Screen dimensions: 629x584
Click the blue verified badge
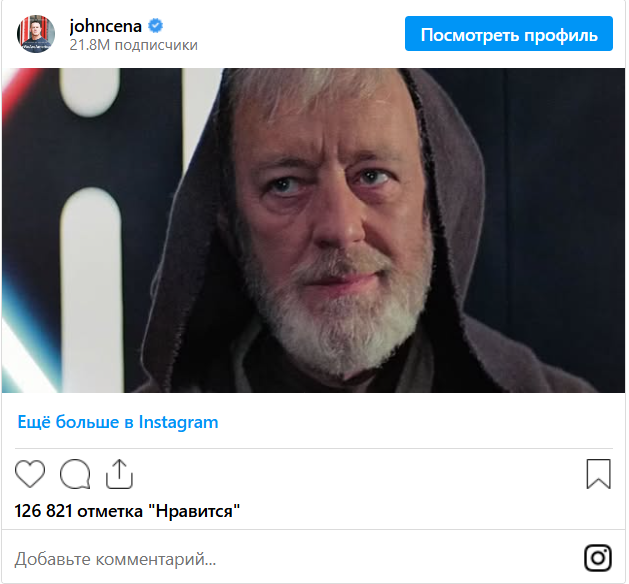(156, 26)
